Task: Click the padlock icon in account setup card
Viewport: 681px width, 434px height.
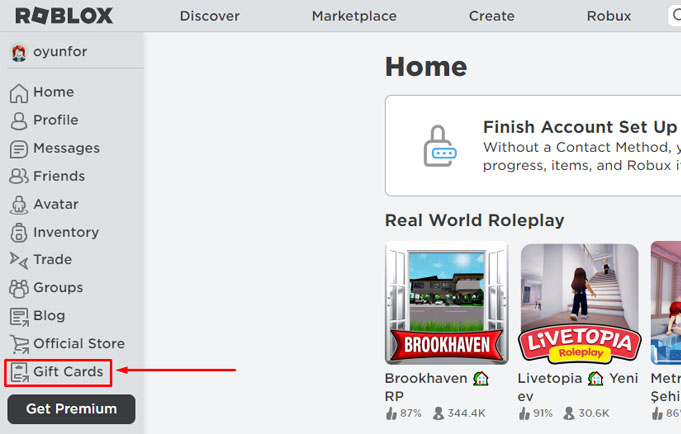Action: [440, 146]
